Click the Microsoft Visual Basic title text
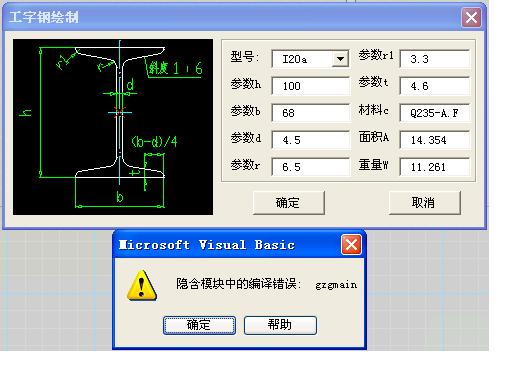The width and height of the screenshot is (512, 384). click(207, 245)
